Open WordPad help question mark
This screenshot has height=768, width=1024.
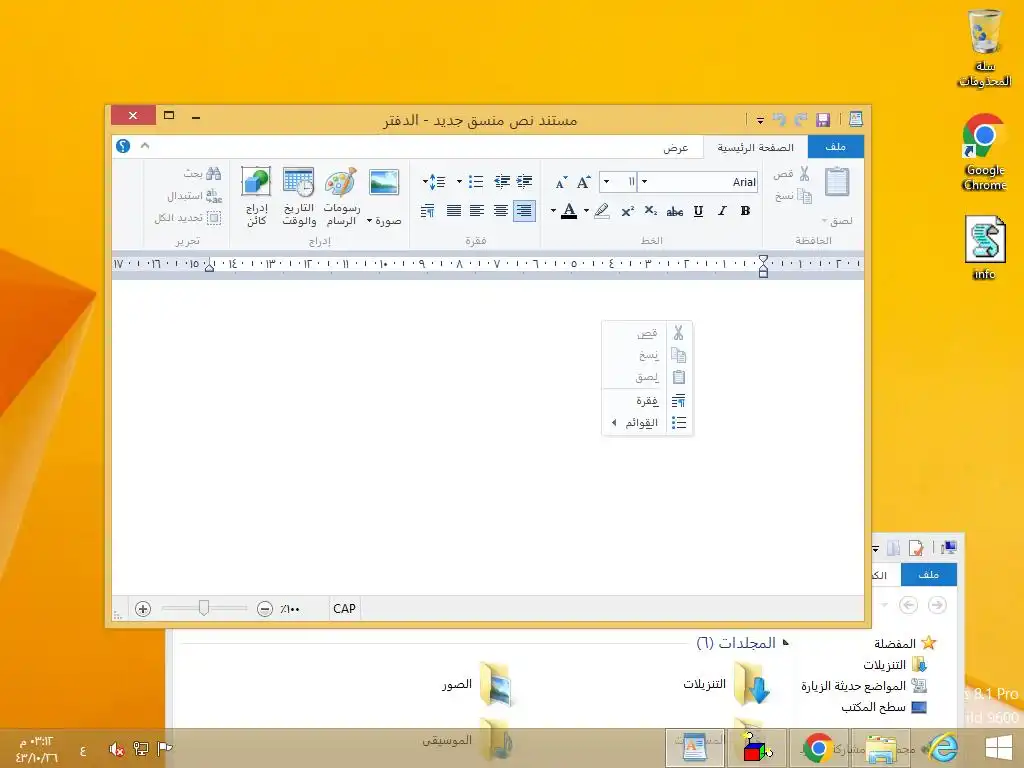point(123,146)
